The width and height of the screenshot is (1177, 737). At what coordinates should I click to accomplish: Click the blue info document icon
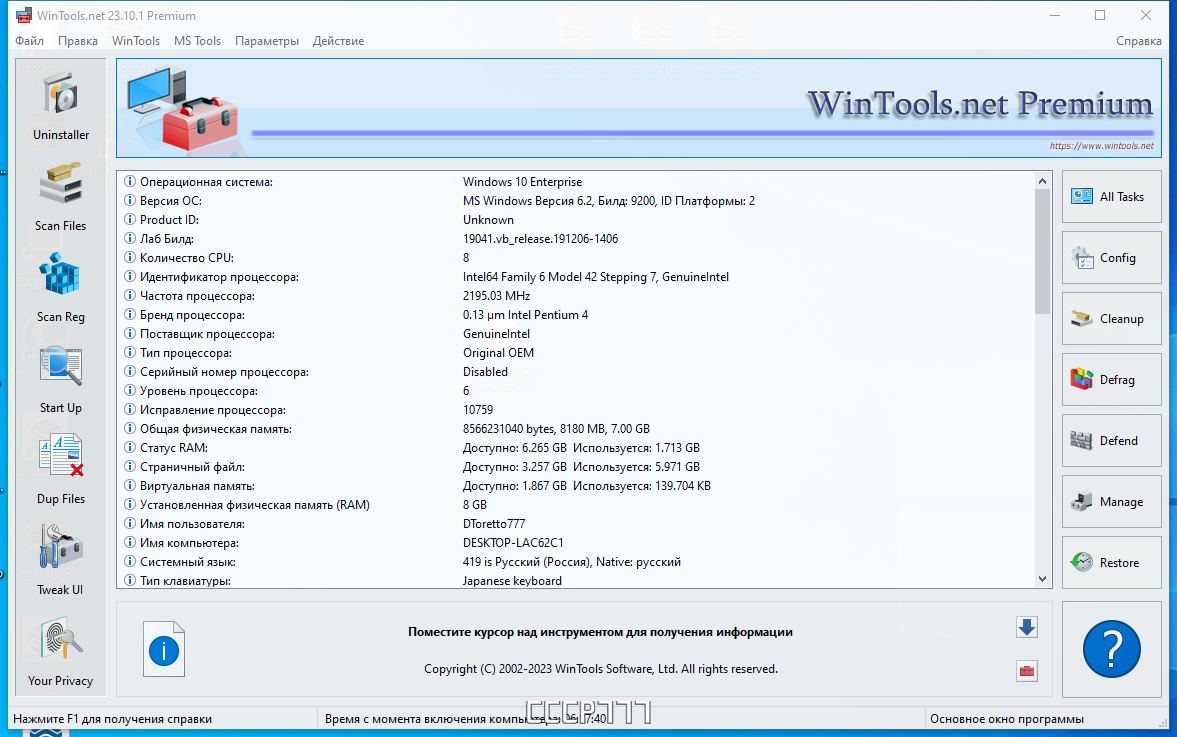(x=164, y=649)
